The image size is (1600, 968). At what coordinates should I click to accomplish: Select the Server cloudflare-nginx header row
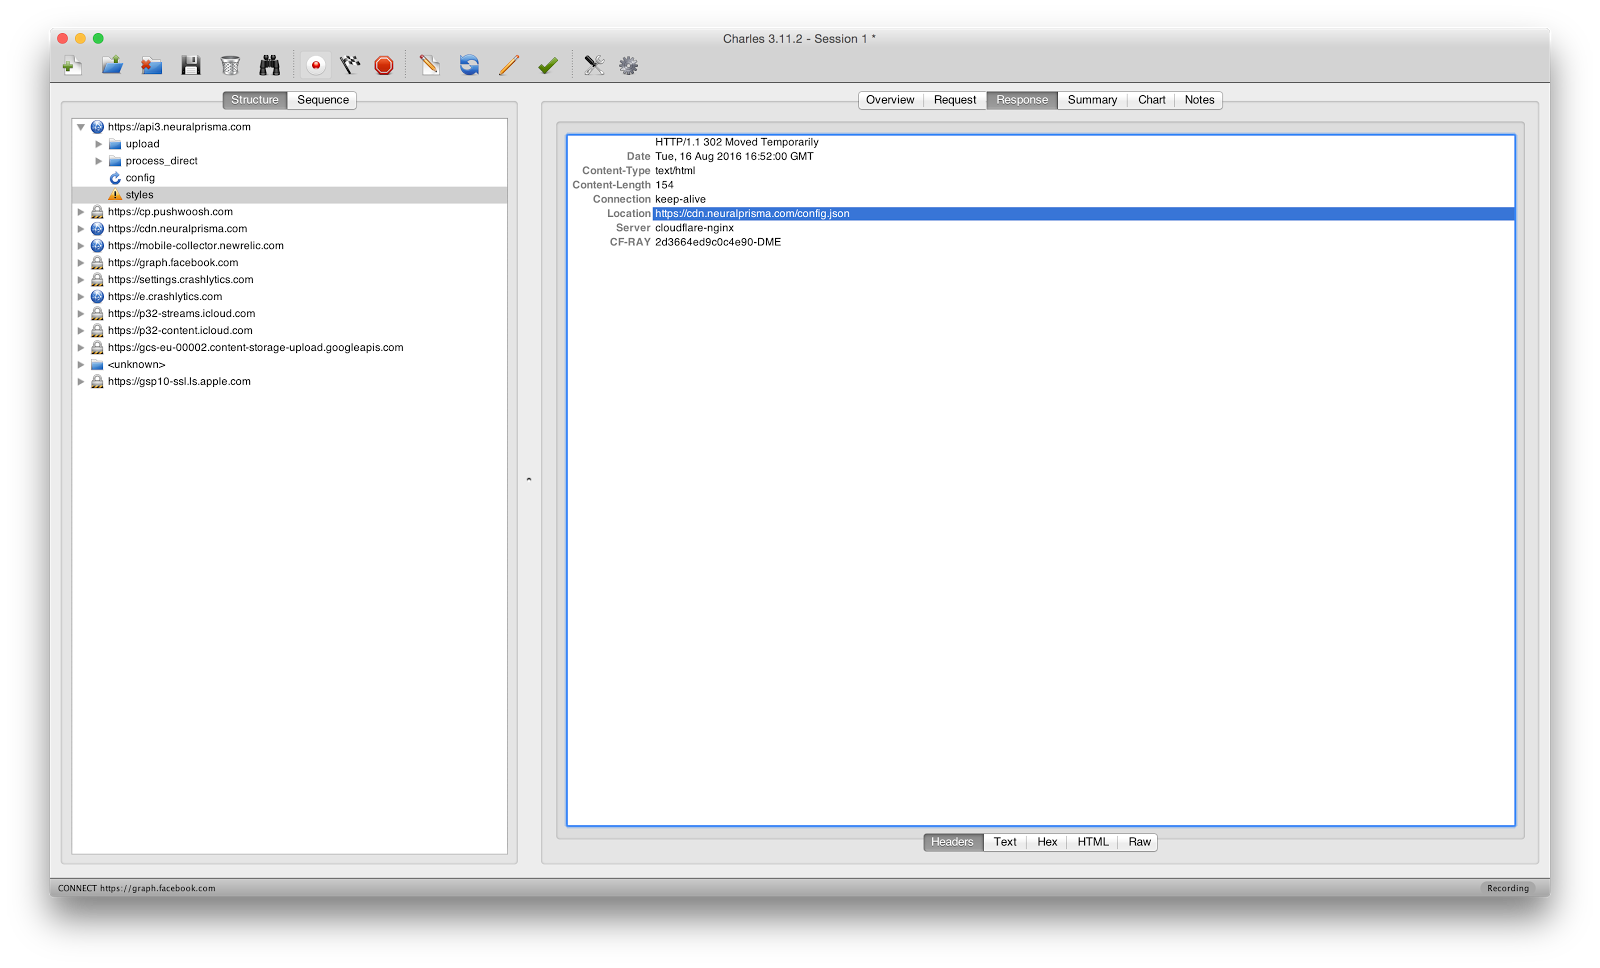[1040, 228]
